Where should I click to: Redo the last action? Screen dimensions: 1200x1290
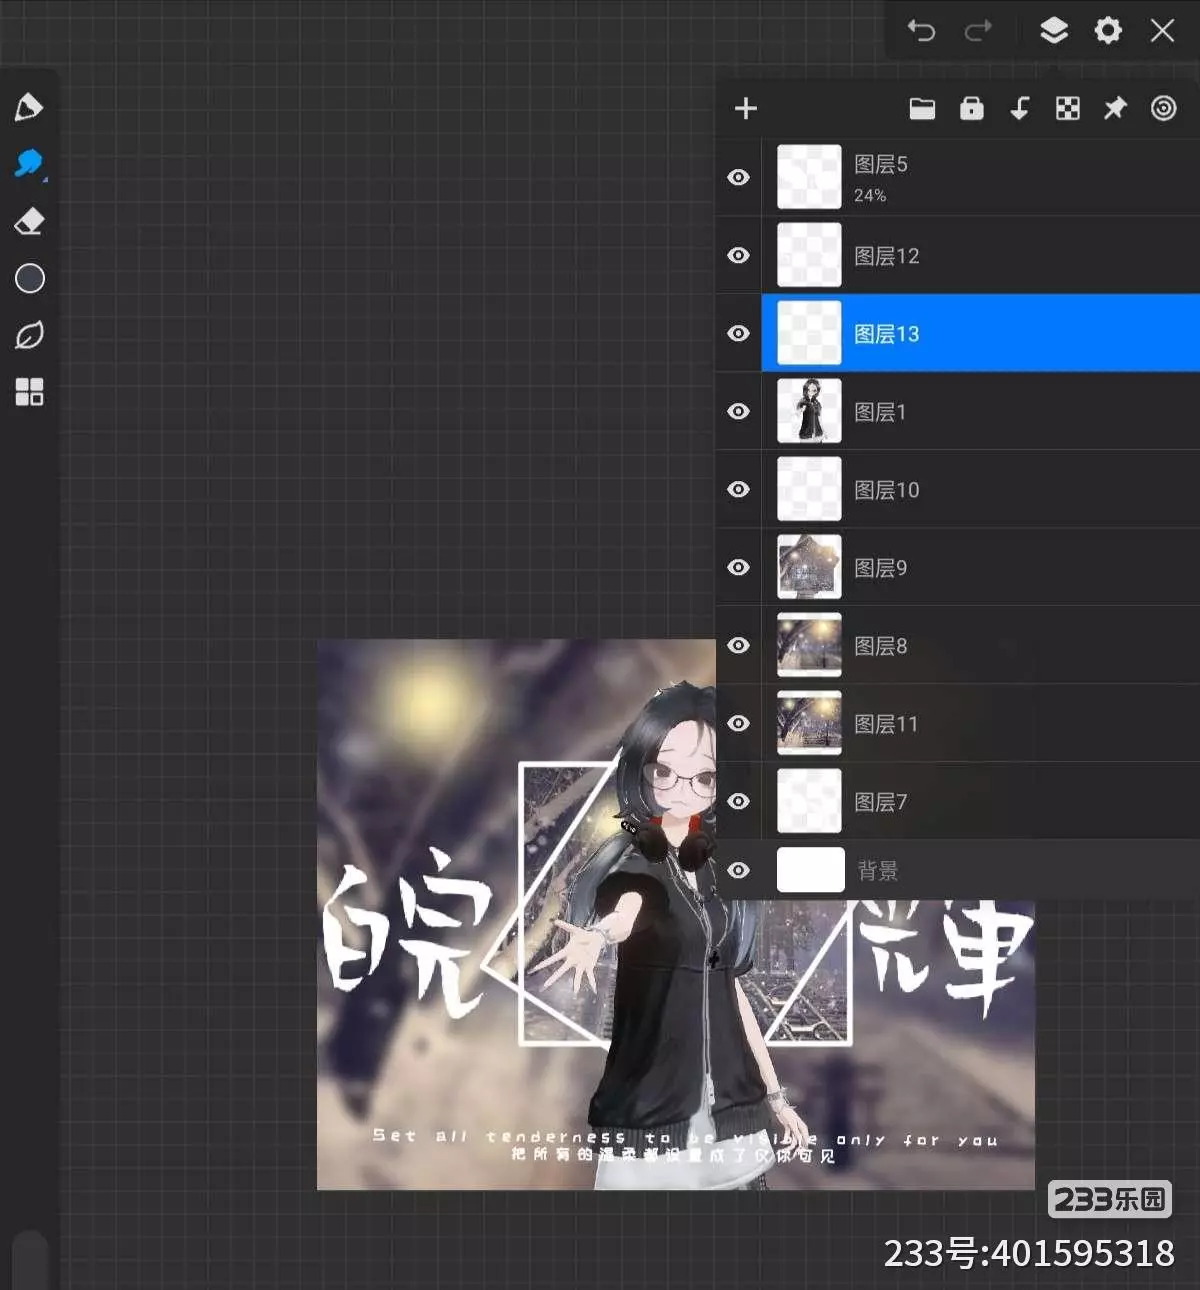click(978, 31)
